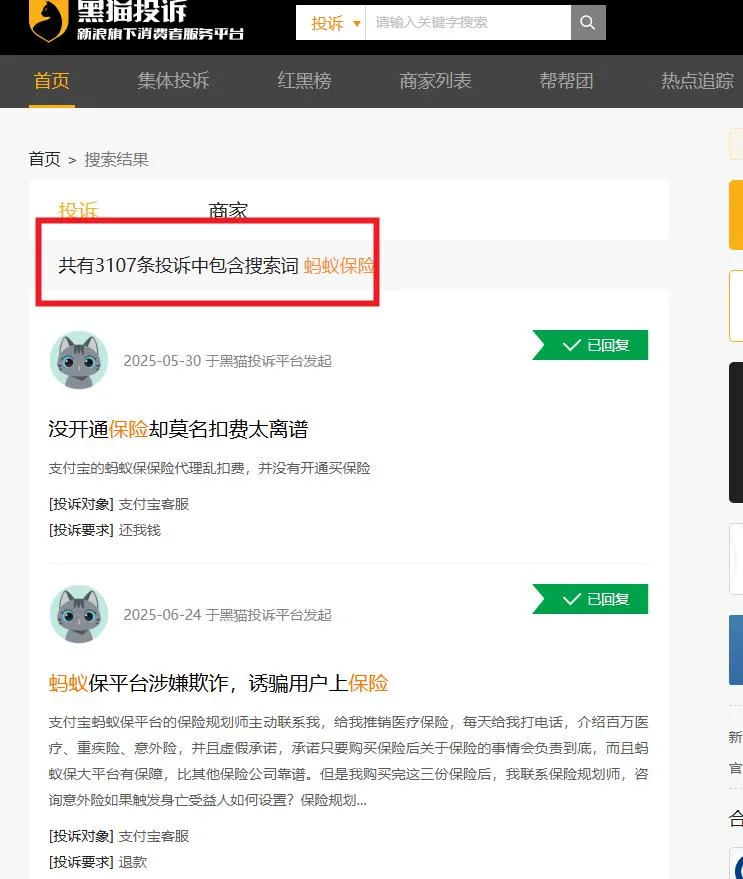Click the 新浪旗下消费者服务平台 slogan text
Image resolution: width=743 pixels, height=879 pixels.
(x=160, y=34)
